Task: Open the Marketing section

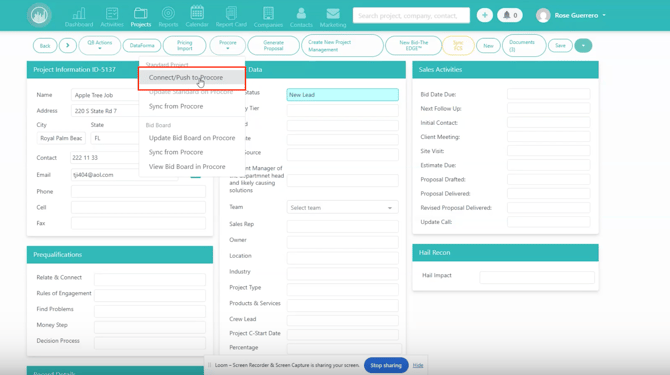Action: pos(333,18)
